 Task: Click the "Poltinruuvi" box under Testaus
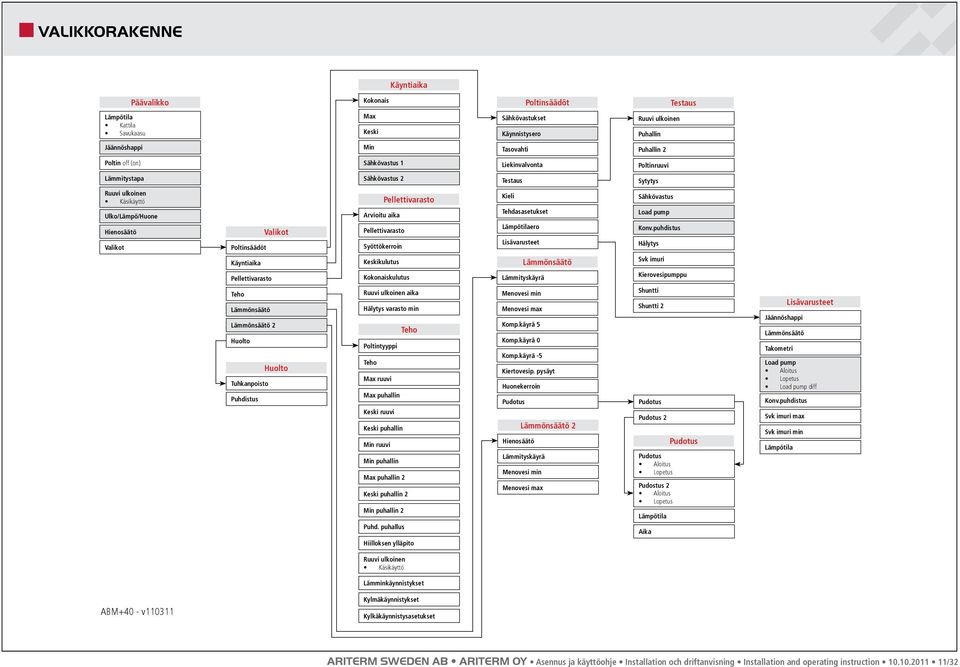(x=684, y=165)
